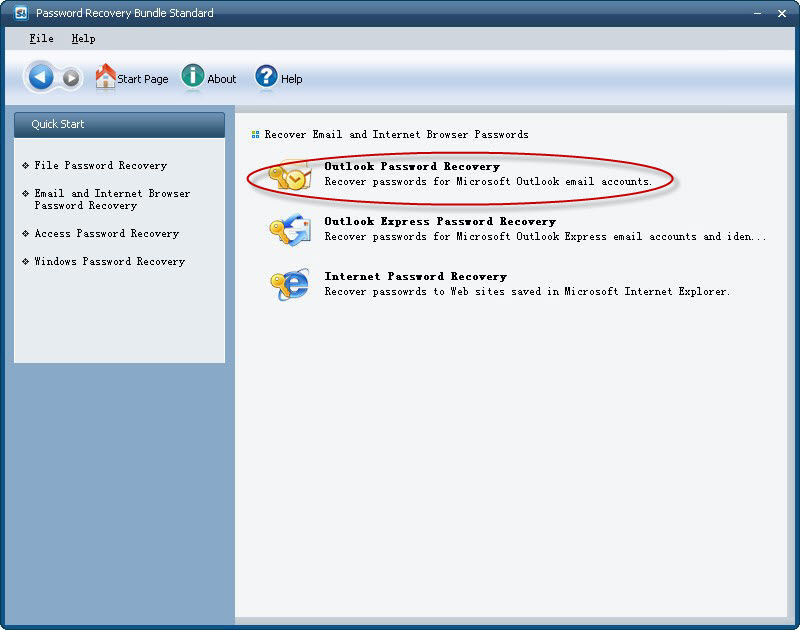Click the Internet Password Recovery Explorer icon
Screen dimensions: 800x630
pos(290,284)
